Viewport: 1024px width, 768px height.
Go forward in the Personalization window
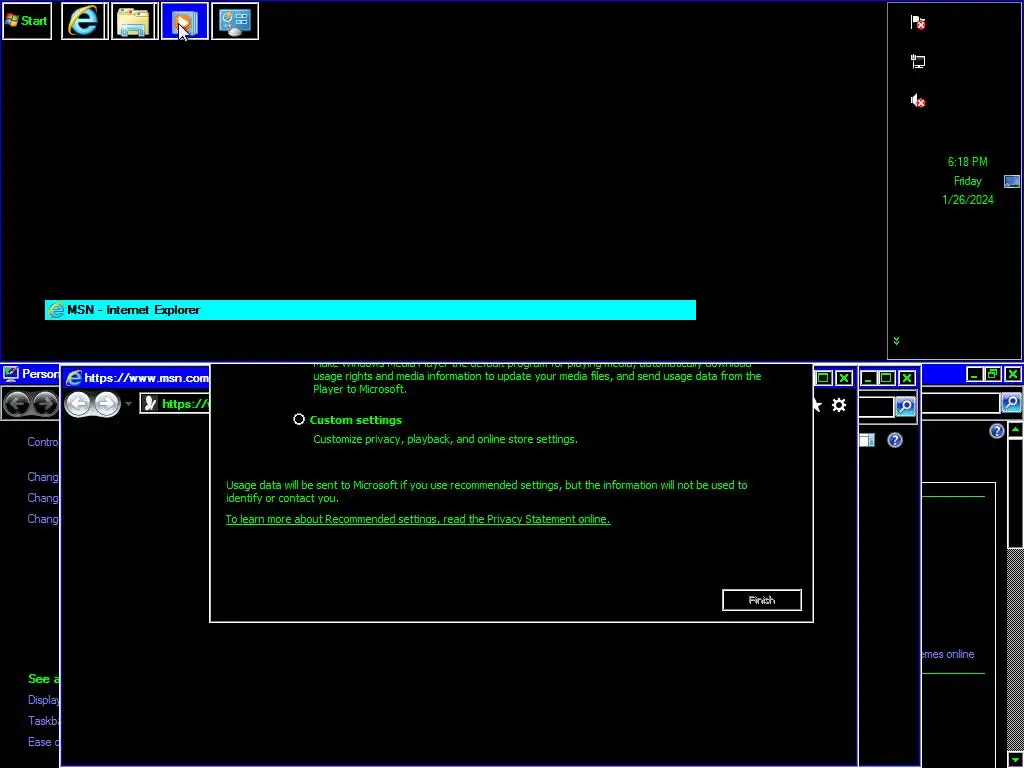pos(44,404)
